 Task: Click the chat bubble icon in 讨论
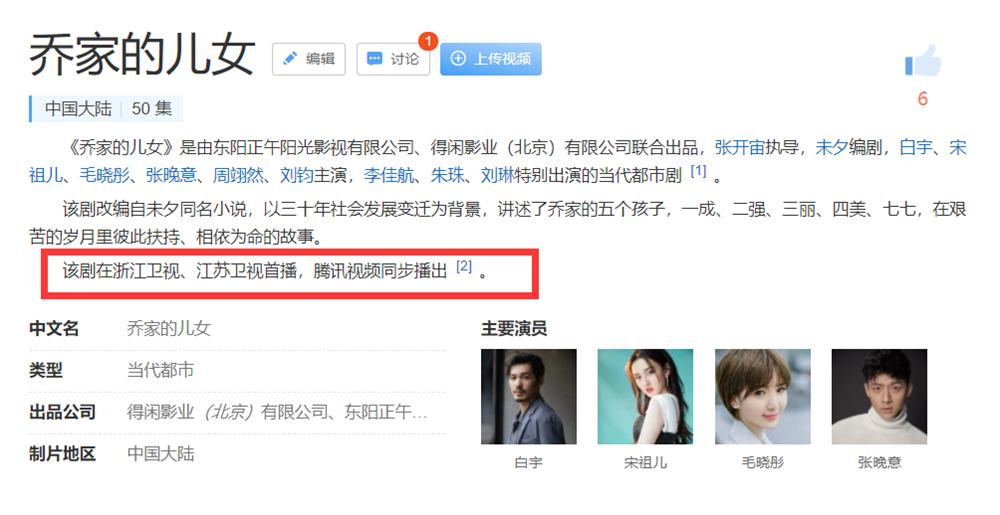(x=375, y=59)
